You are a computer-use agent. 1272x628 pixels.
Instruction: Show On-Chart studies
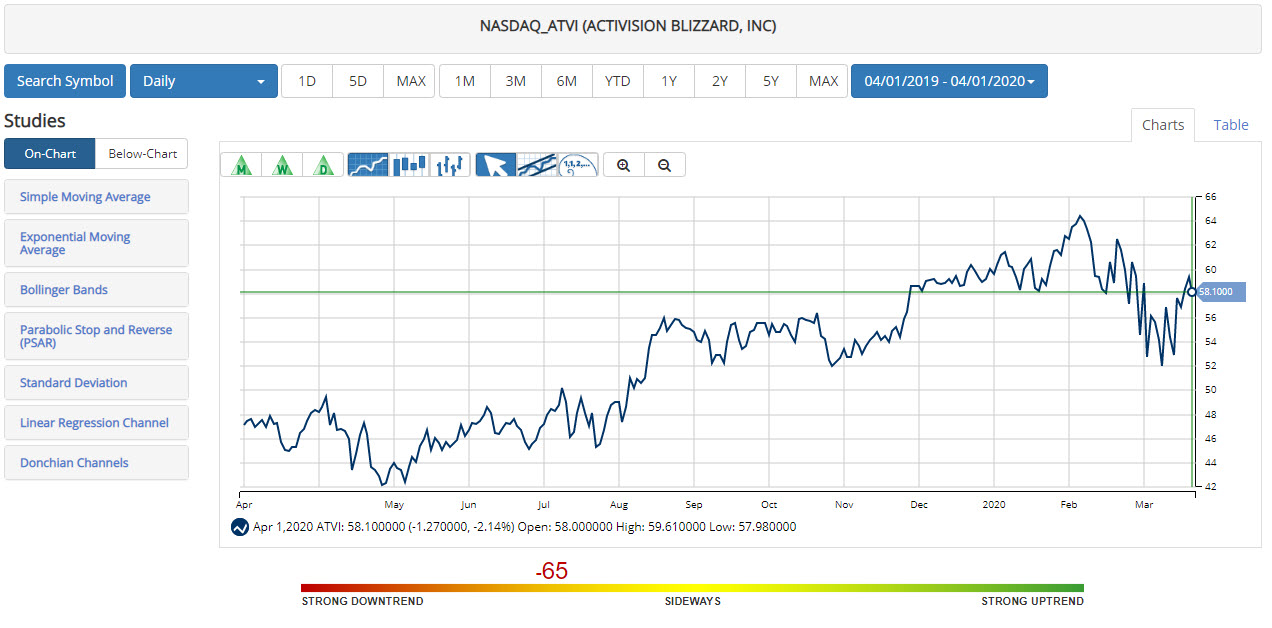pyautogui.click(x=50, y=154)
